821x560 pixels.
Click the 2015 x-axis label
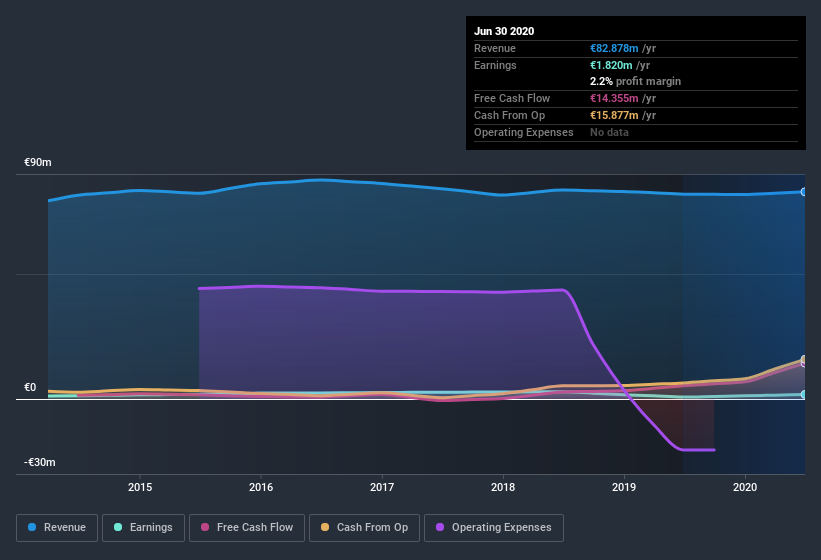(x=140, y=487)
